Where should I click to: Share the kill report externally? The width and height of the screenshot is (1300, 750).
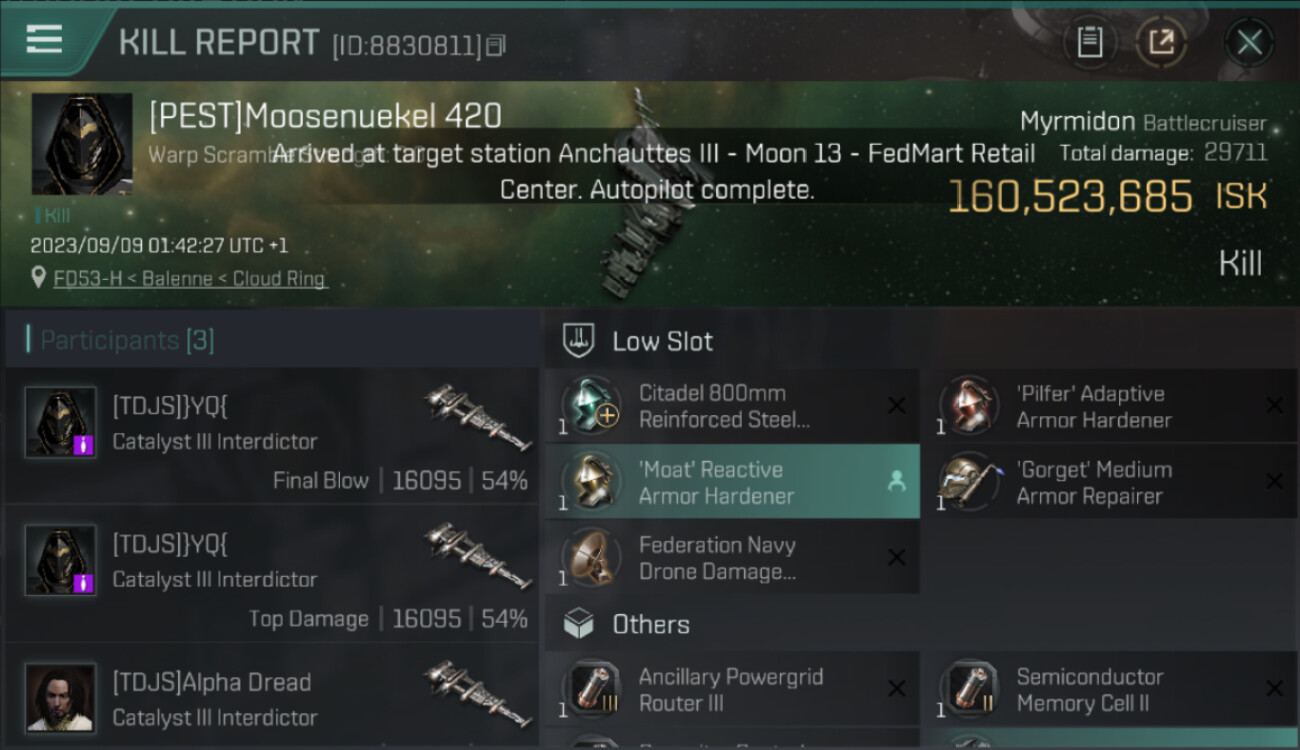(1161, 42)
